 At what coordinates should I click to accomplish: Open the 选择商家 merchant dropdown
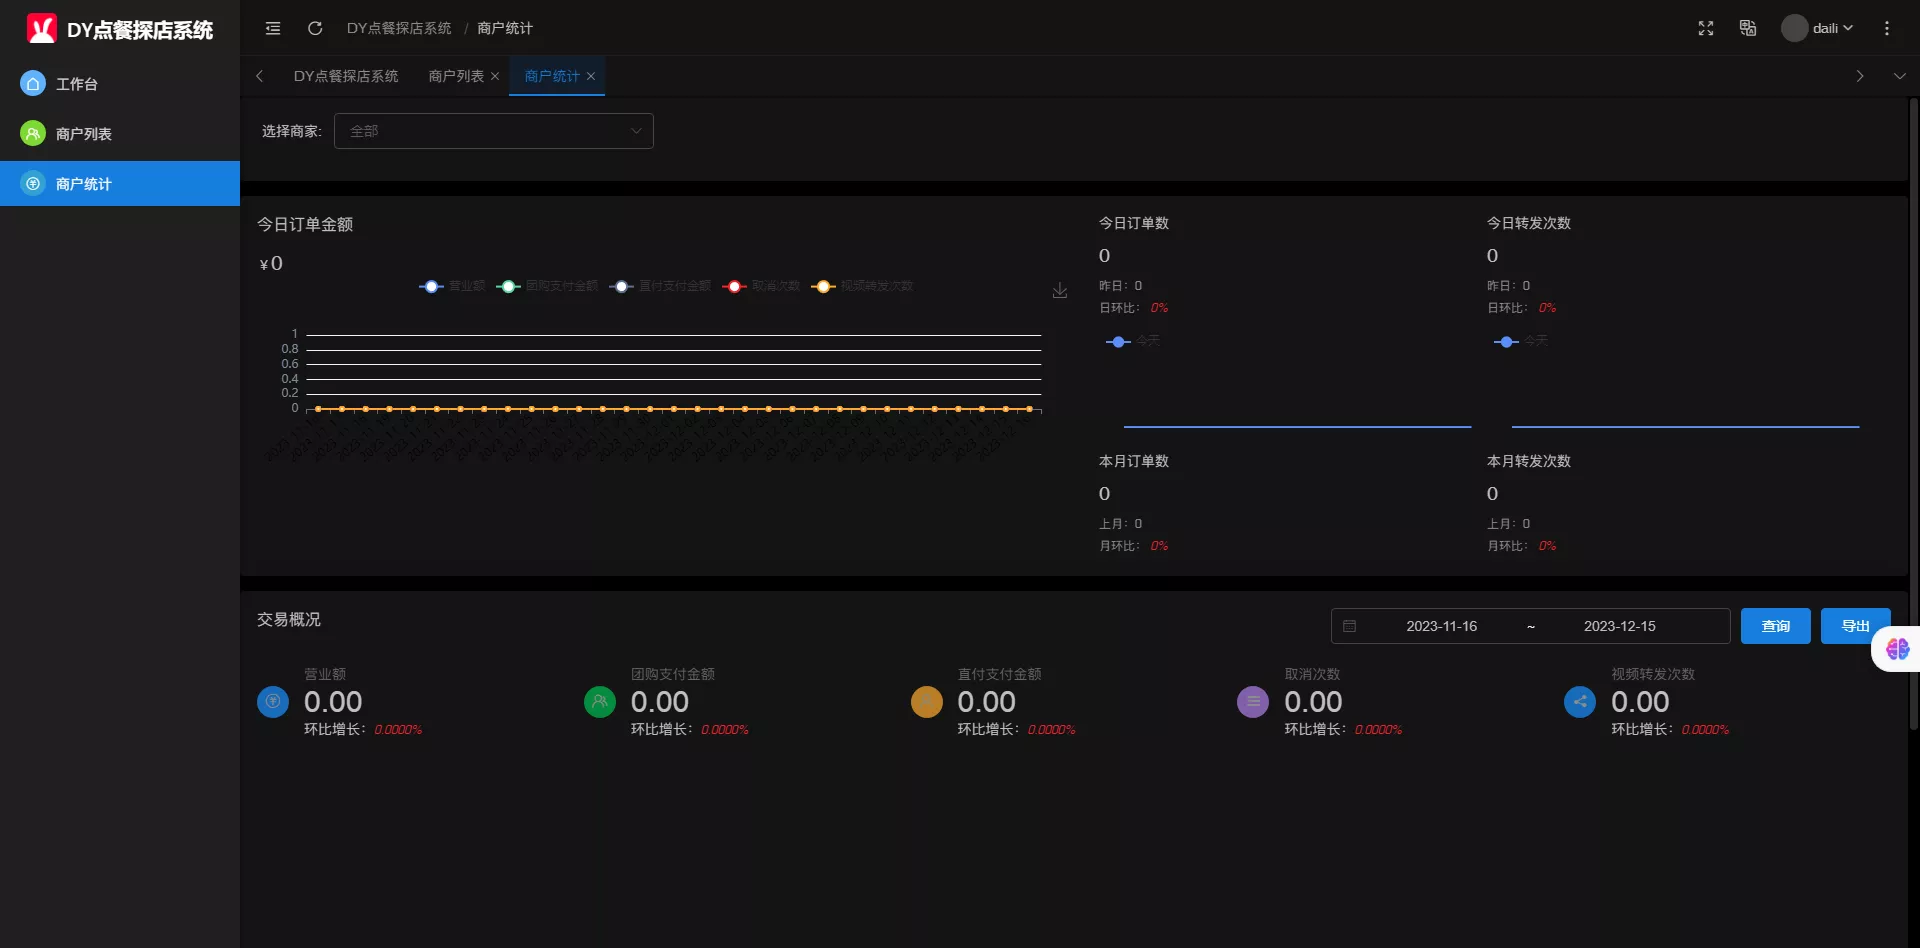tap(493, 131)
